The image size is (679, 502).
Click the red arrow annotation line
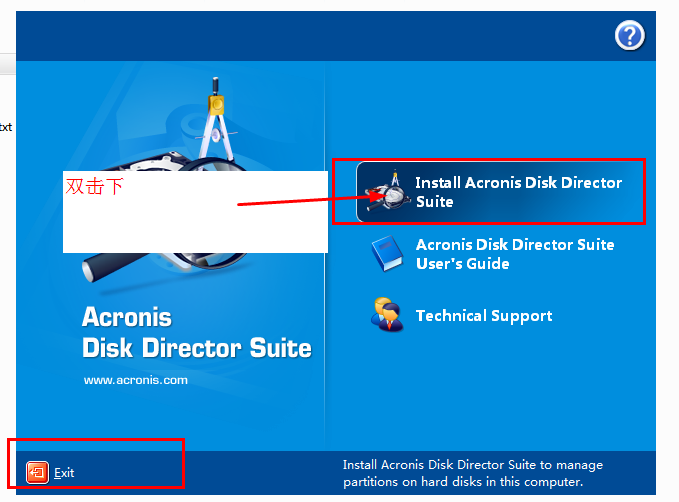[305, 201]
